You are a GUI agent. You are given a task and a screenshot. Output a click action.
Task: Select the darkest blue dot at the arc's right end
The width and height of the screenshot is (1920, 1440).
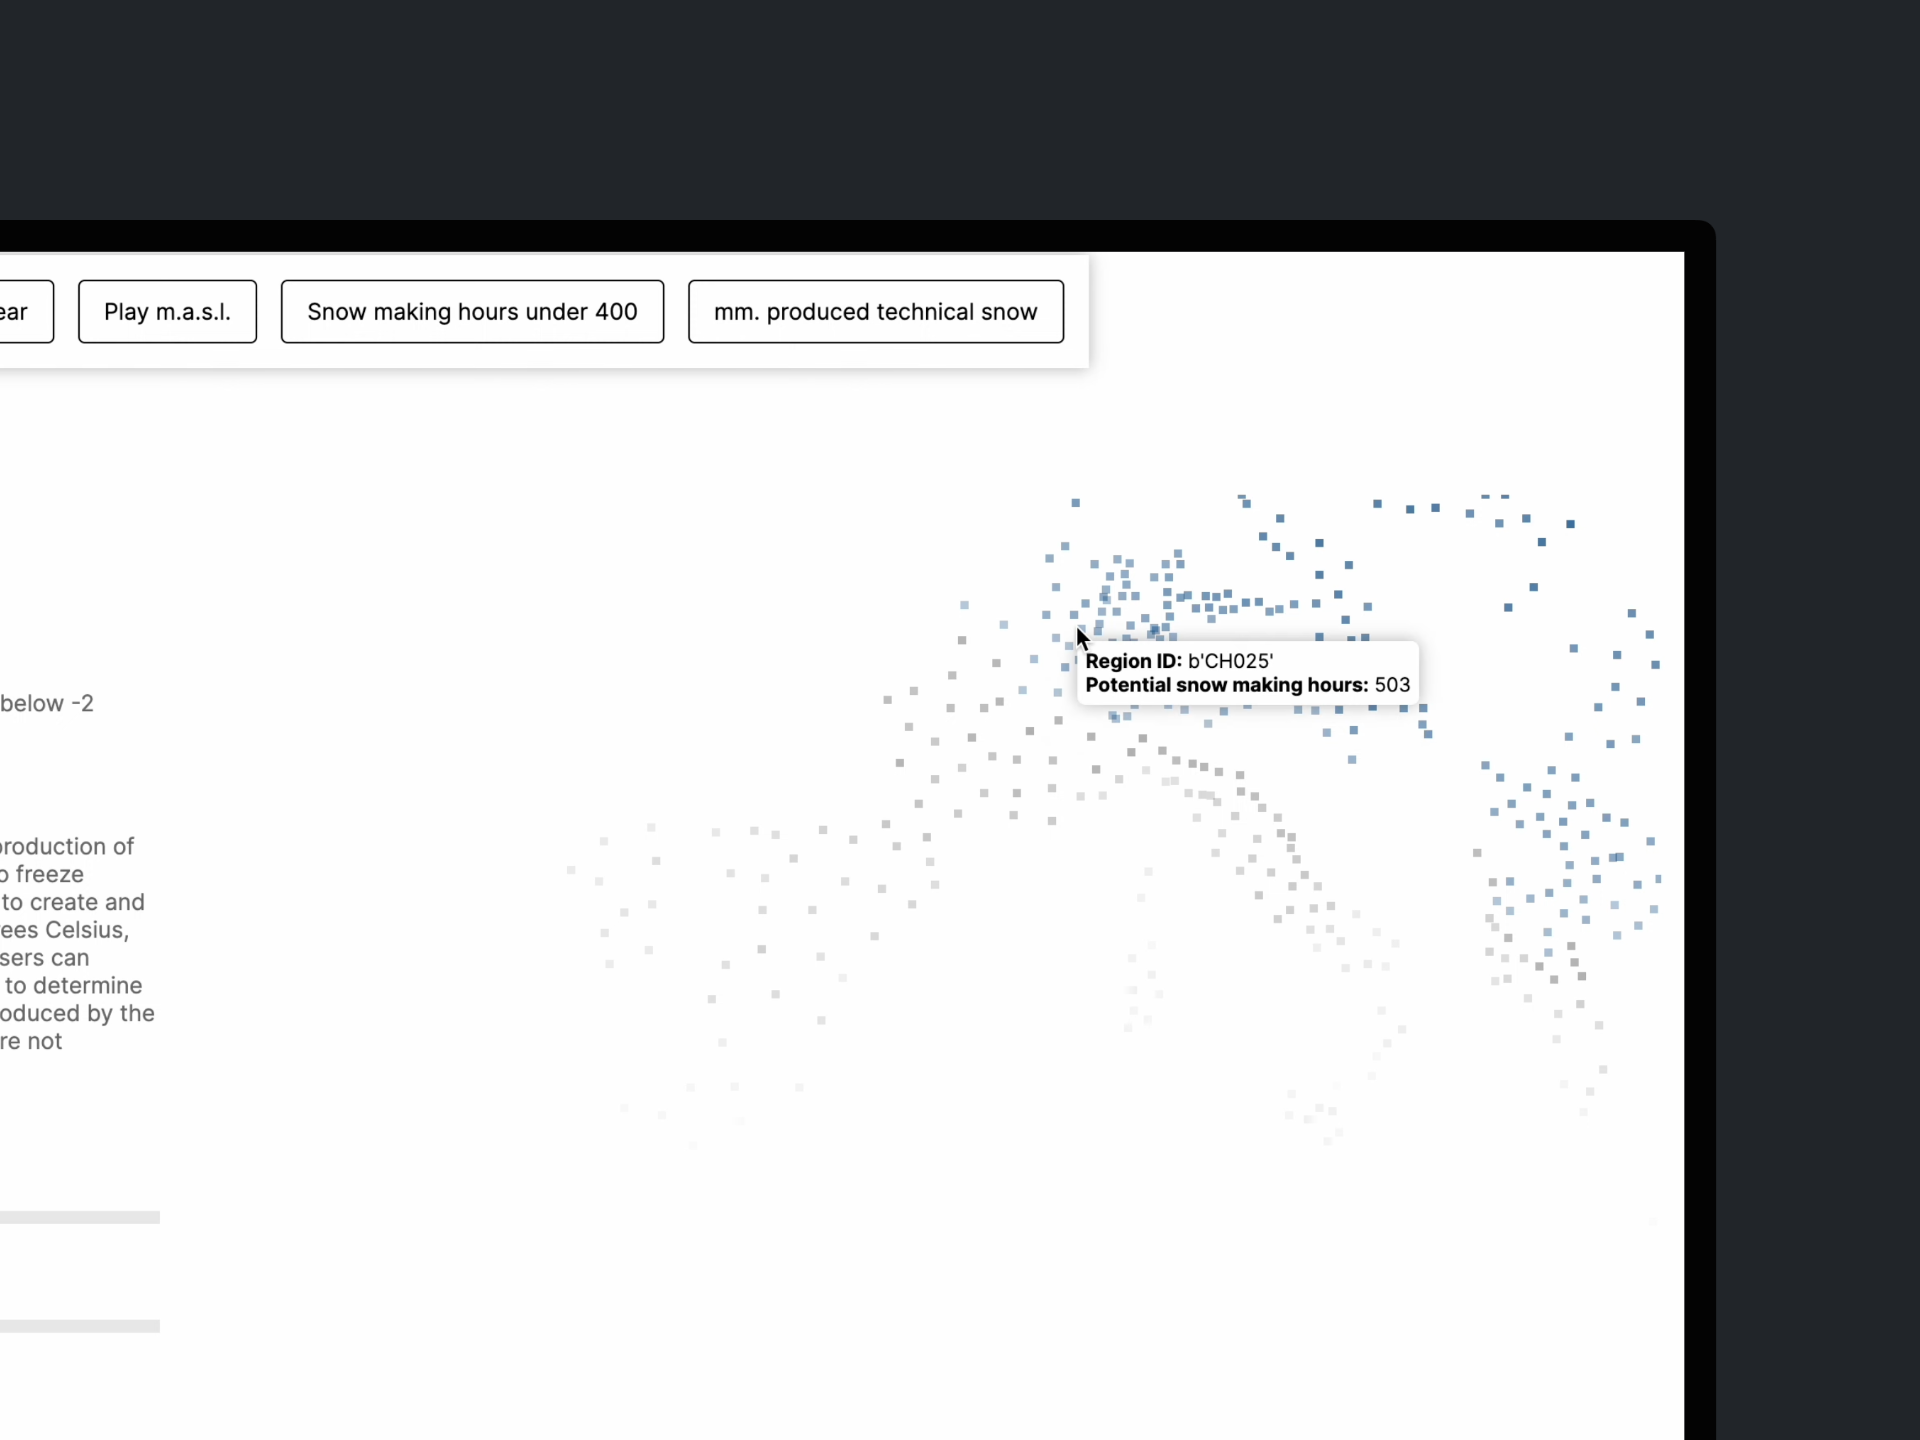coord(1570,524)
